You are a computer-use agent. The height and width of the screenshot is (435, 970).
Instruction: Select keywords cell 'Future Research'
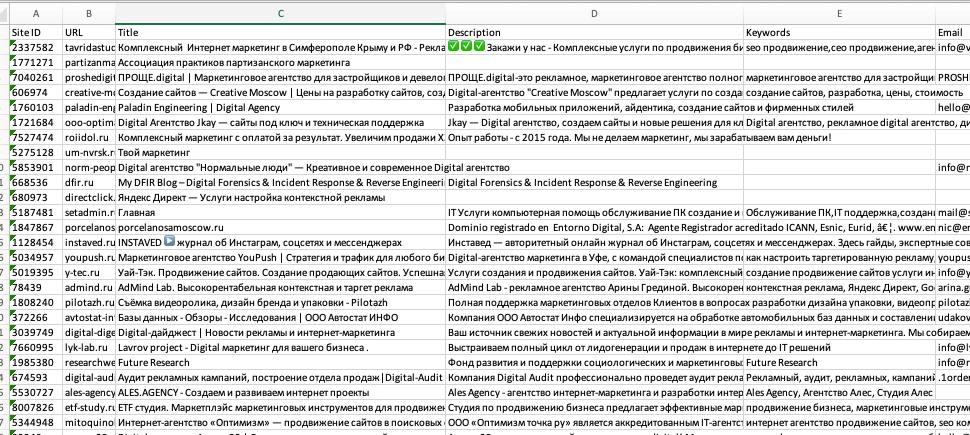pos(839,363)
